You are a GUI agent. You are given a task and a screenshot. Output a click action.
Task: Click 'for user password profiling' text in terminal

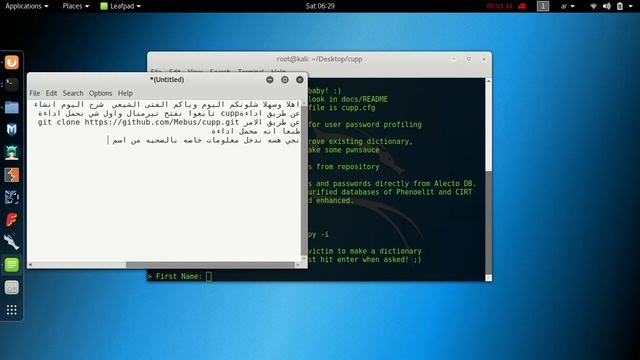365,124
